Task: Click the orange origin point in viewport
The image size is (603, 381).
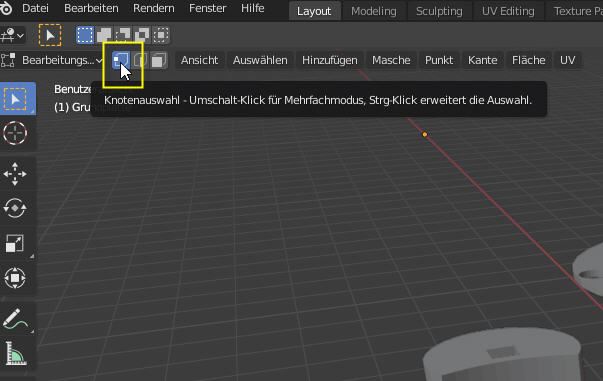Action: [425, 135]
